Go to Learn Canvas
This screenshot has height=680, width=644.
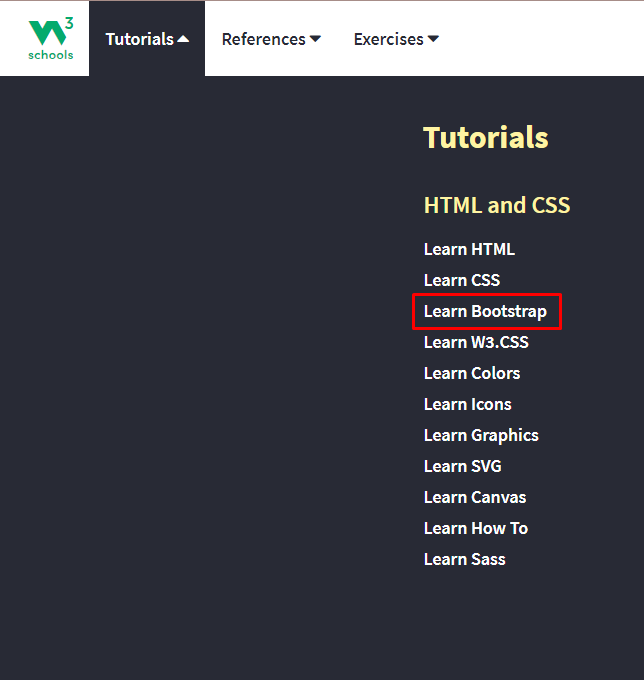pyautogui.click(x=475, y=497)
